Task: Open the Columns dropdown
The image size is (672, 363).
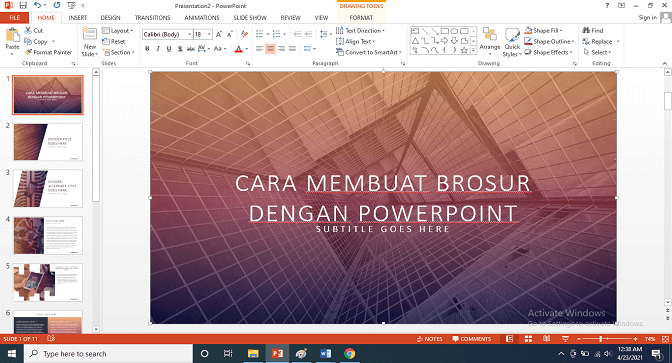Action: [x=309, y=48]
